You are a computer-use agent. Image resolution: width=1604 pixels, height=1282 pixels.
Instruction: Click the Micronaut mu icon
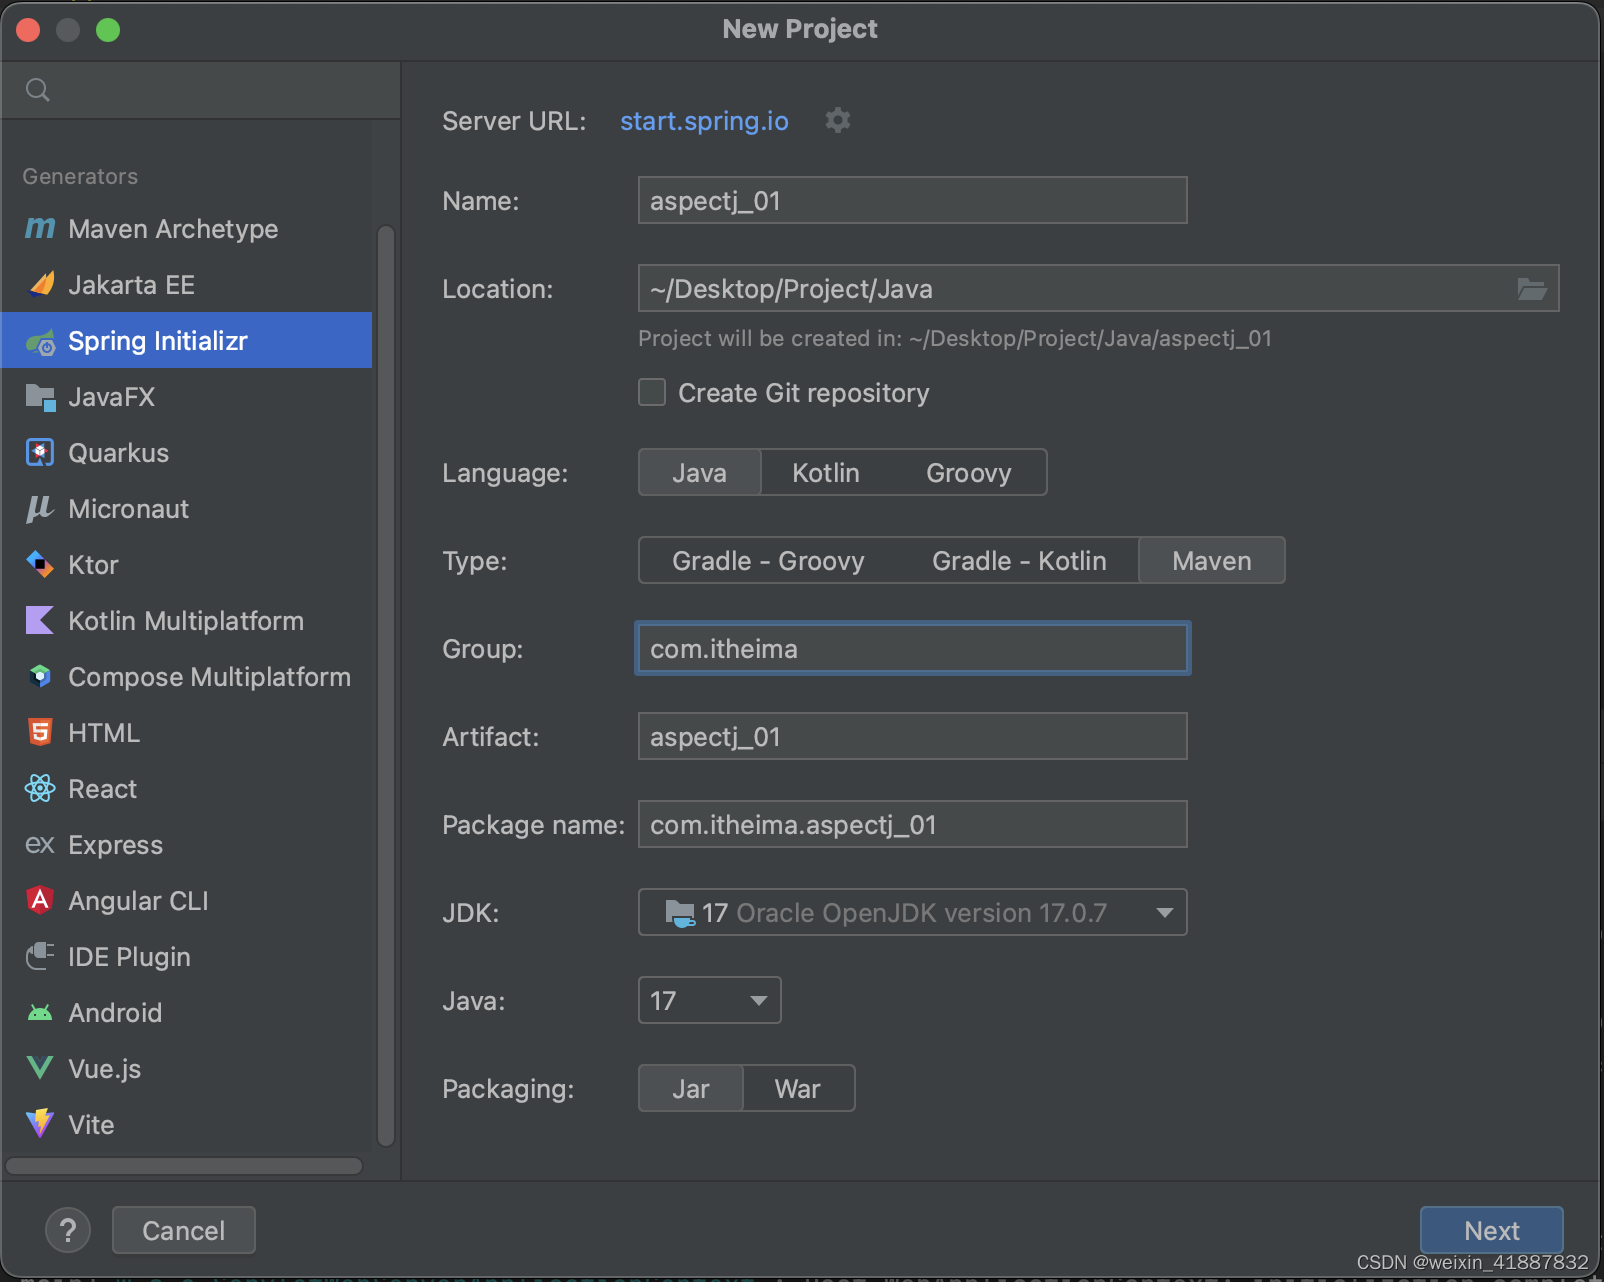[x=40, y=509]
